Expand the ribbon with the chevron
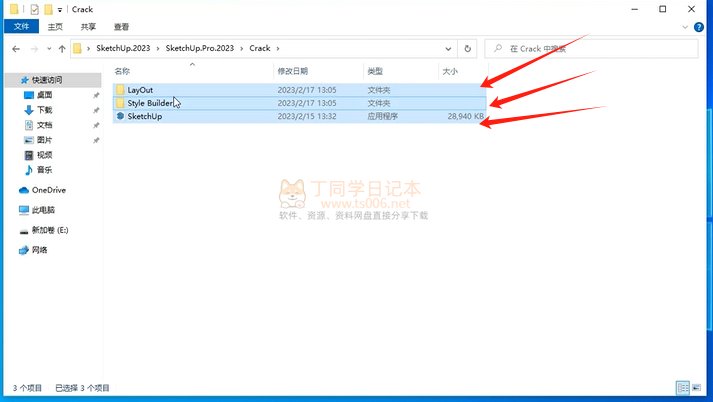The image size is (713, 402). click(685, 27)
